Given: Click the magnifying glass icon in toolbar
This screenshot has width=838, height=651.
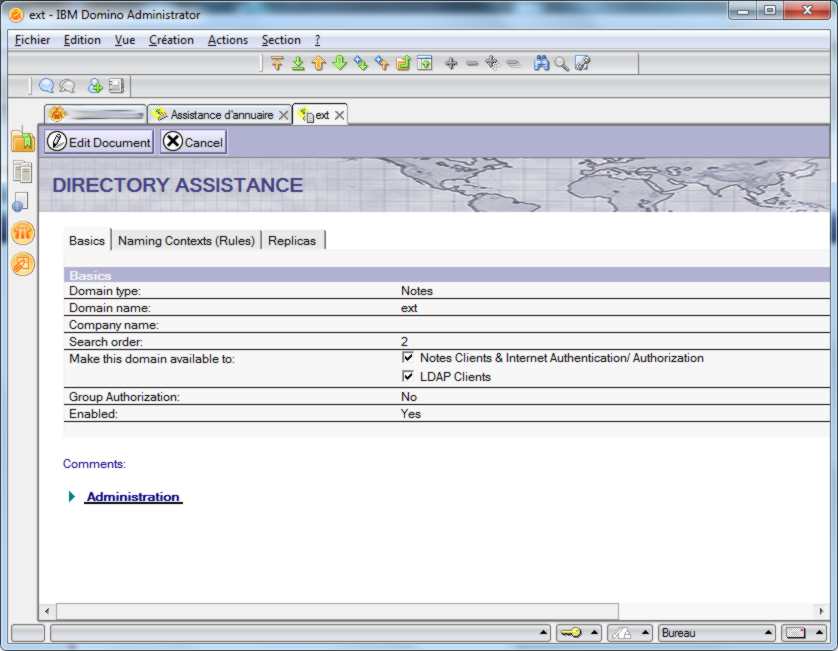Looking at the screenshot, I should (562, 64).
